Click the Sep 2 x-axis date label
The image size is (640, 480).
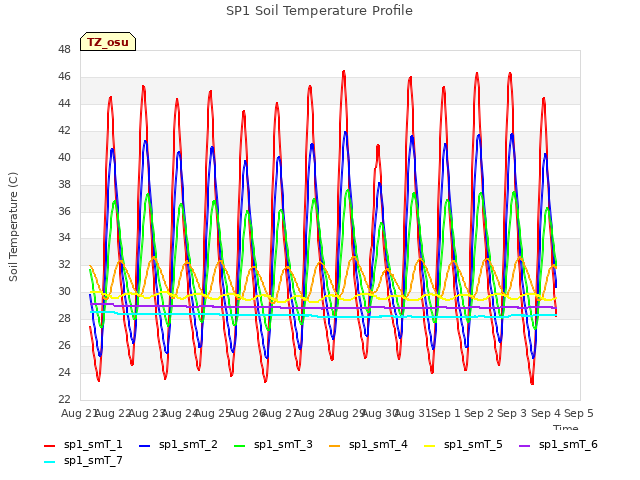pyautogui.click(x=479, y=413)
